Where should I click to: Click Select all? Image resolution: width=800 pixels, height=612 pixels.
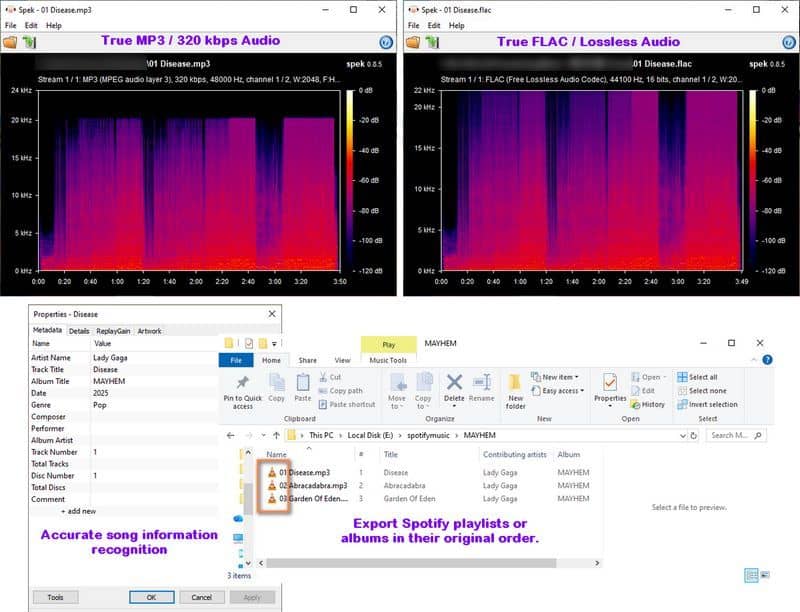click(x=697, y=377)
